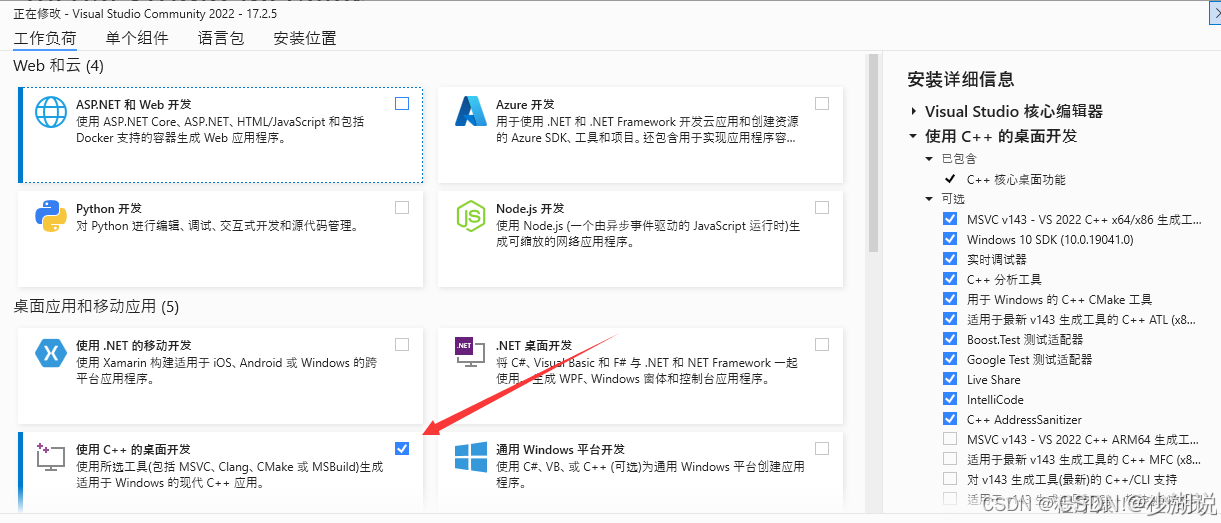Check the .NET 桌面开发 workload checkbox

pos(822,344)
